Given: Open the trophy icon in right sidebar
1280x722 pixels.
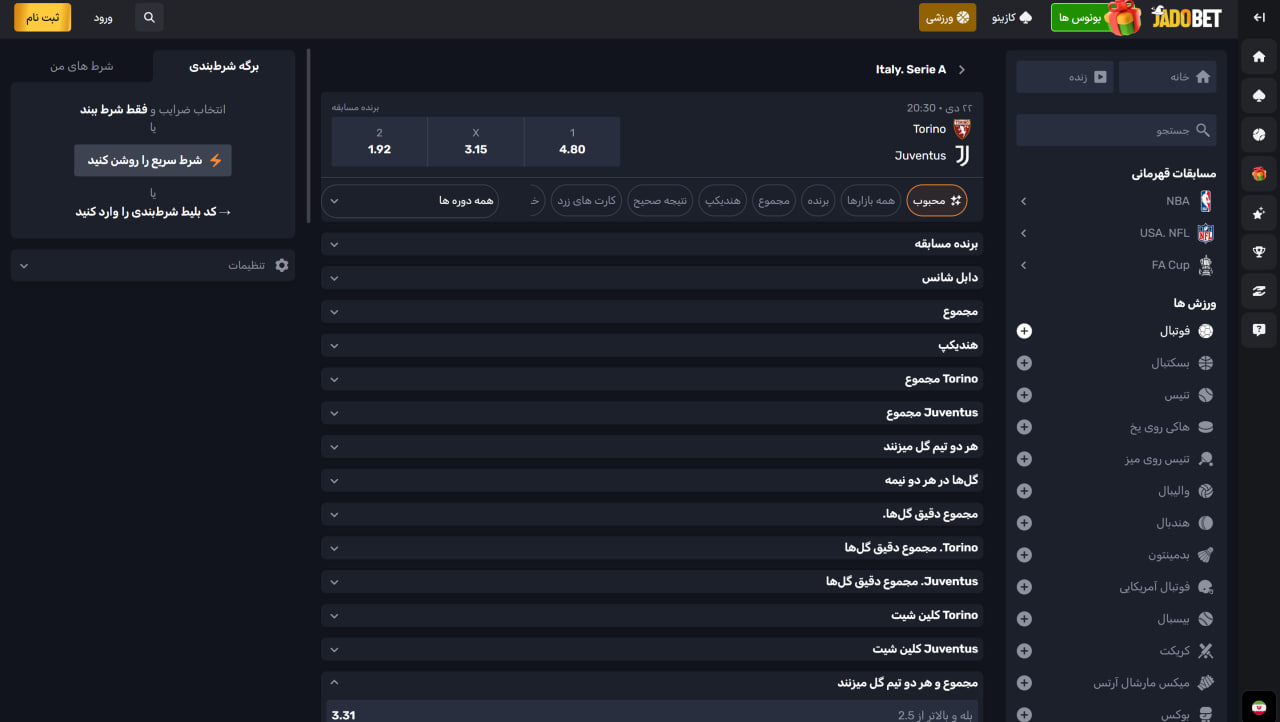Looking at the screenshot, I should [1259, 251].
